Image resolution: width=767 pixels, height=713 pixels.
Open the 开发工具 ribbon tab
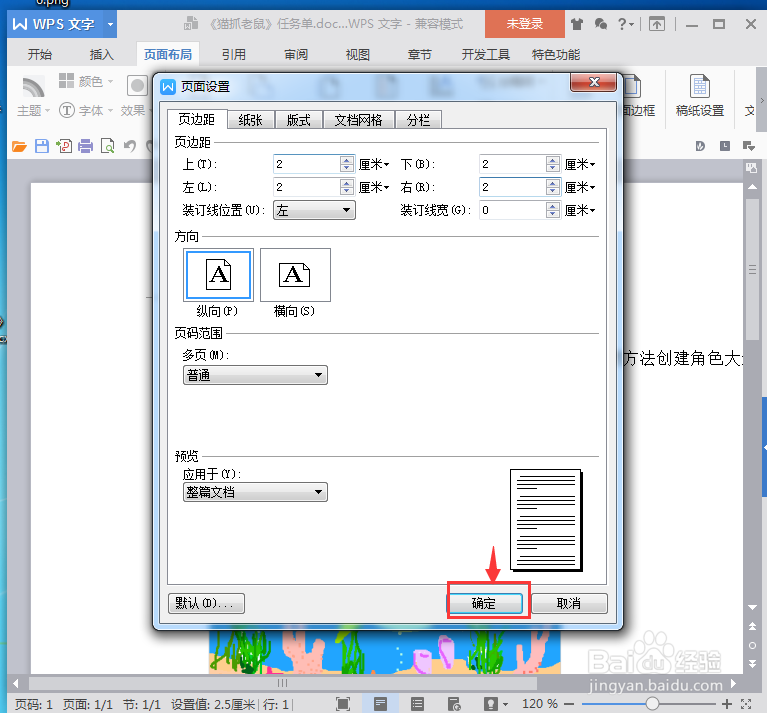(486, 54)
